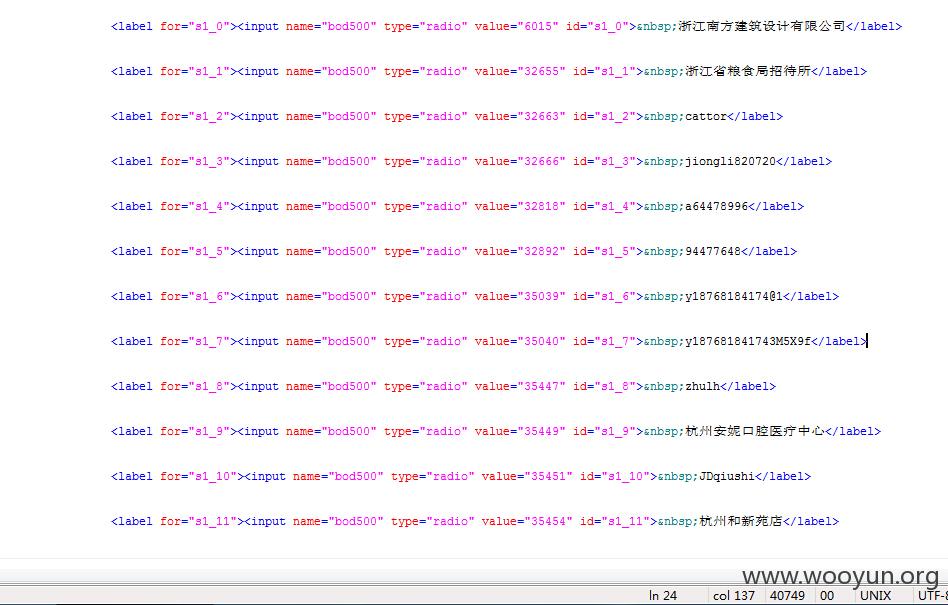Click the label text 杭州和新苑店
The height and width of the screenshot is (605, 948).
click(x=741, y=521)
